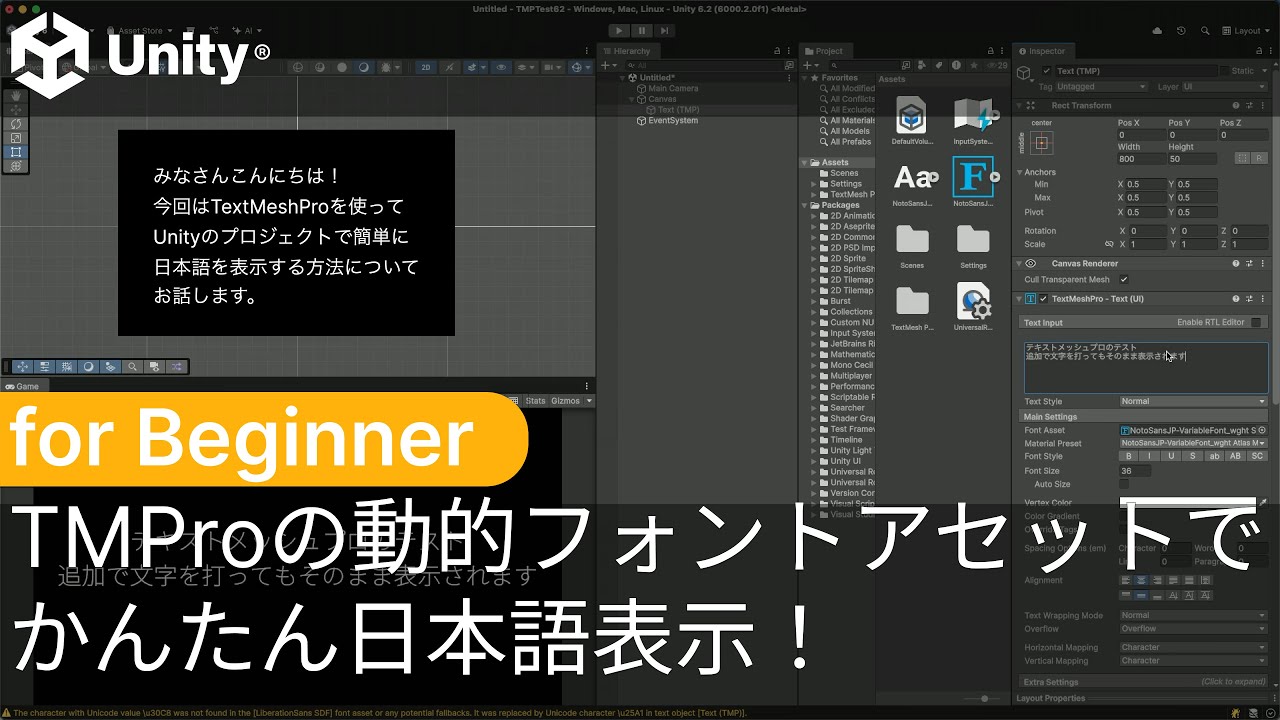Open Scene camera settings dropdown
This screenshot has height=720, width=1280.
click(554, 67)
